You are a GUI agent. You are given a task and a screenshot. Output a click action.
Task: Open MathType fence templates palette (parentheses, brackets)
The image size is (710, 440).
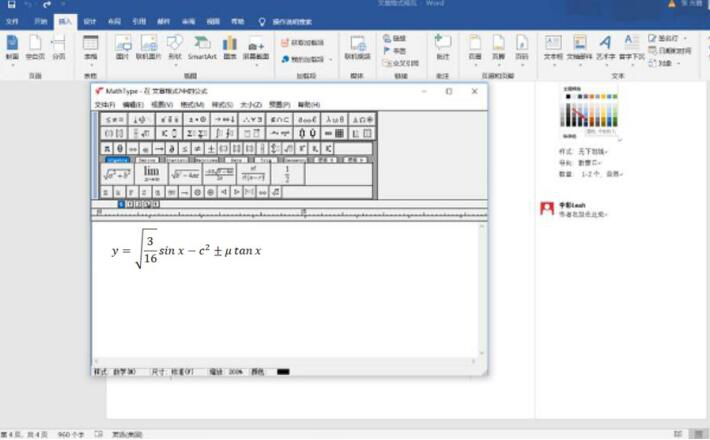pos(114,133)
